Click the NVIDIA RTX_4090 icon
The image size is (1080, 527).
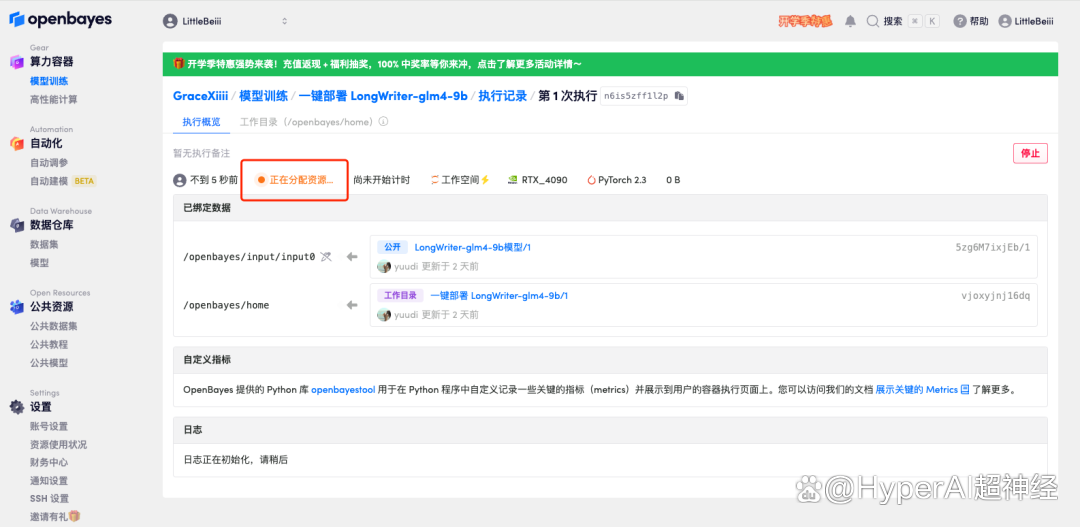(x=512, y=180)
